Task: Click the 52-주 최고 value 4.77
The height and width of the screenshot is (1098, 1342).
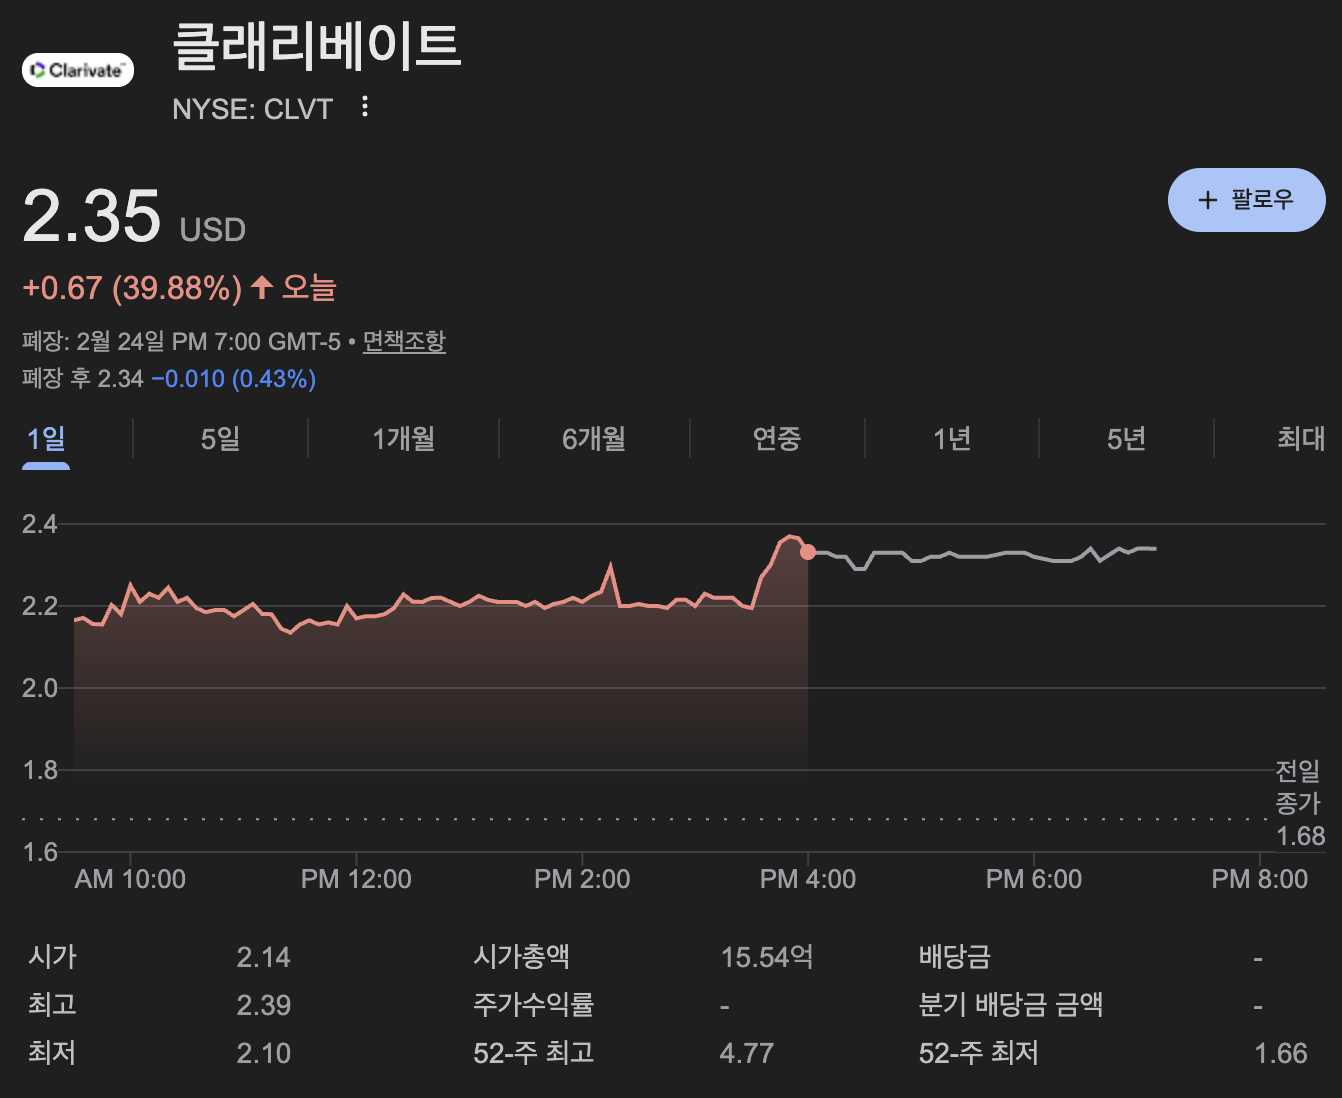Action: pyautogui.click(x=747, y=1053)
